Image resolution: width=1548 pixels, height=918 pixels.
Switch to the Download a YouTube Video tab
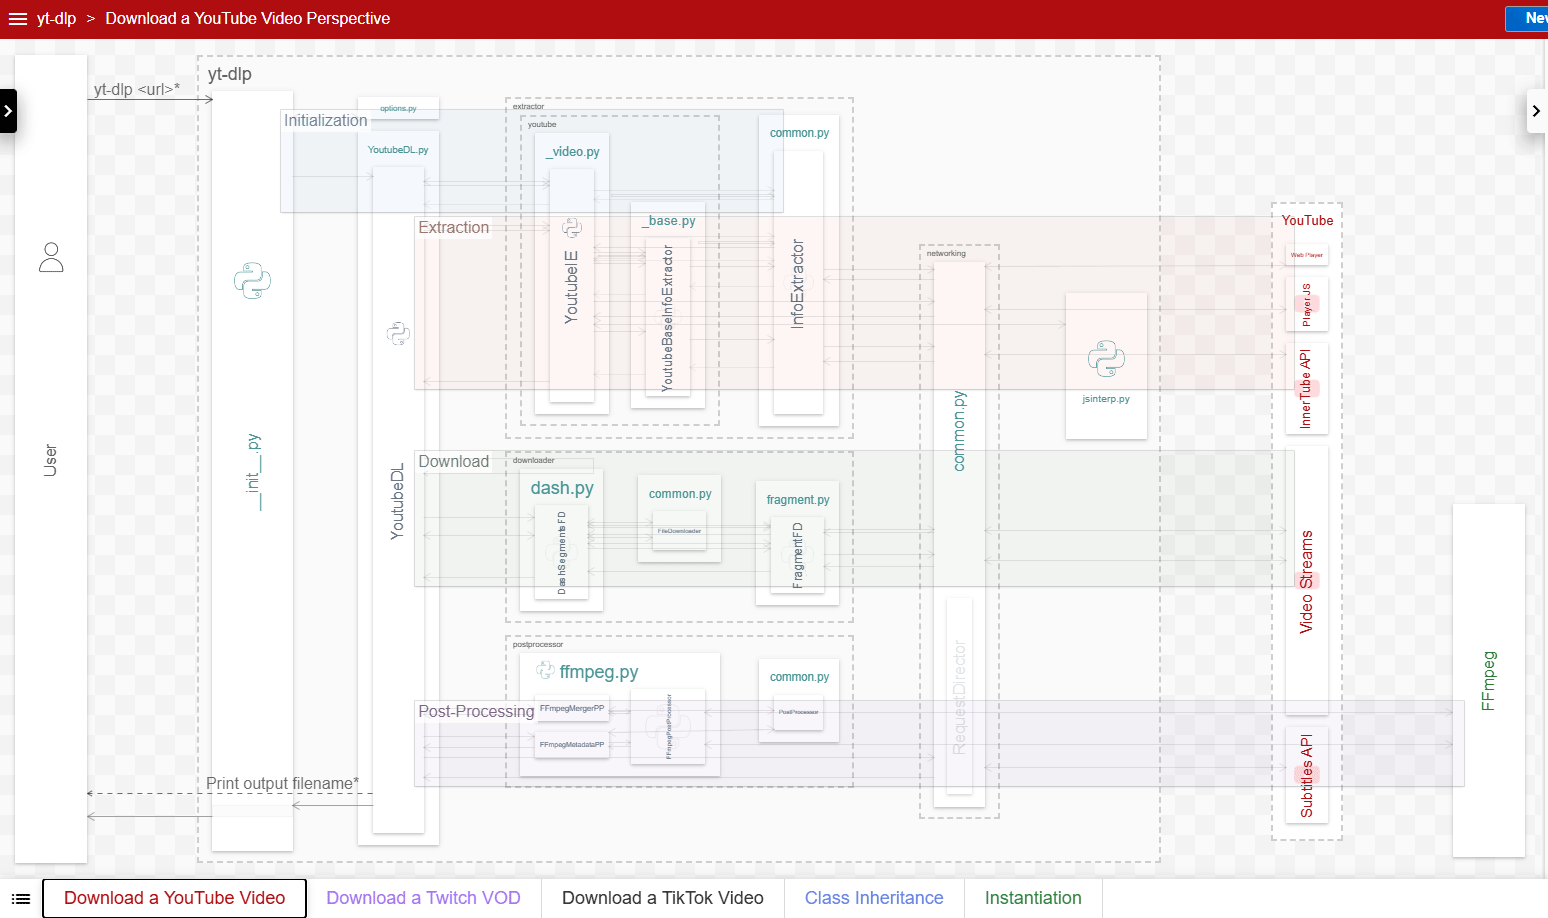(x=175, y=898)
